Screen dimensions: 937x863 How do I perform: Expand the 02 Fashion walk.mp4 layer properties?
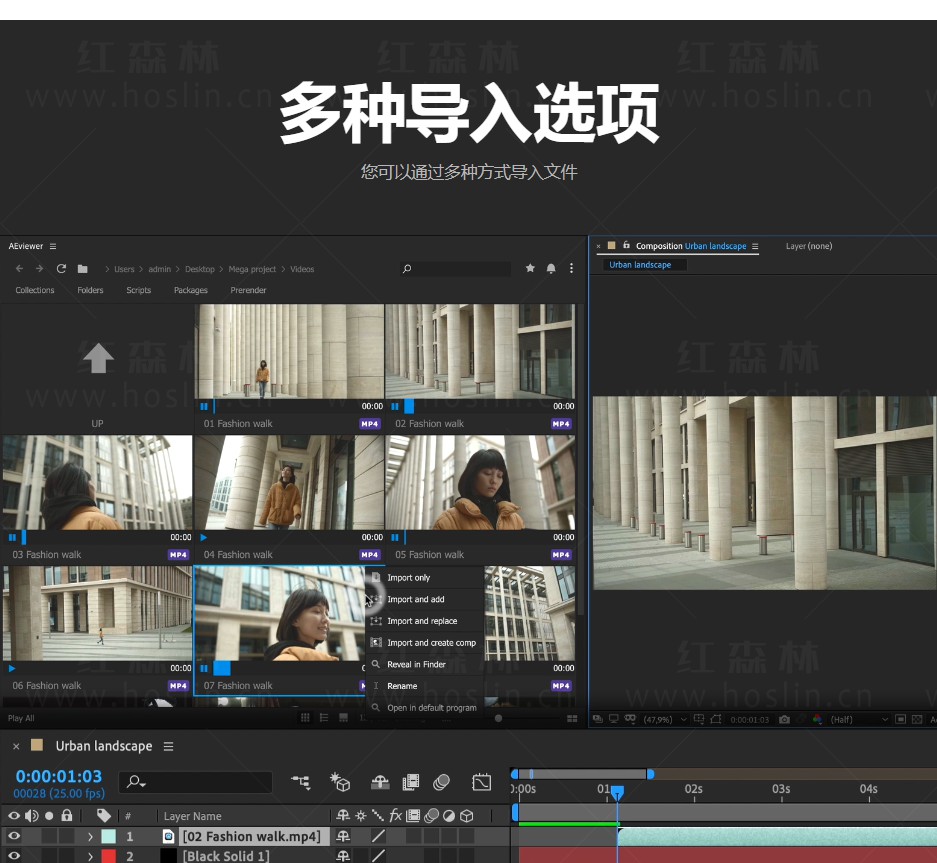pos(90,836)
